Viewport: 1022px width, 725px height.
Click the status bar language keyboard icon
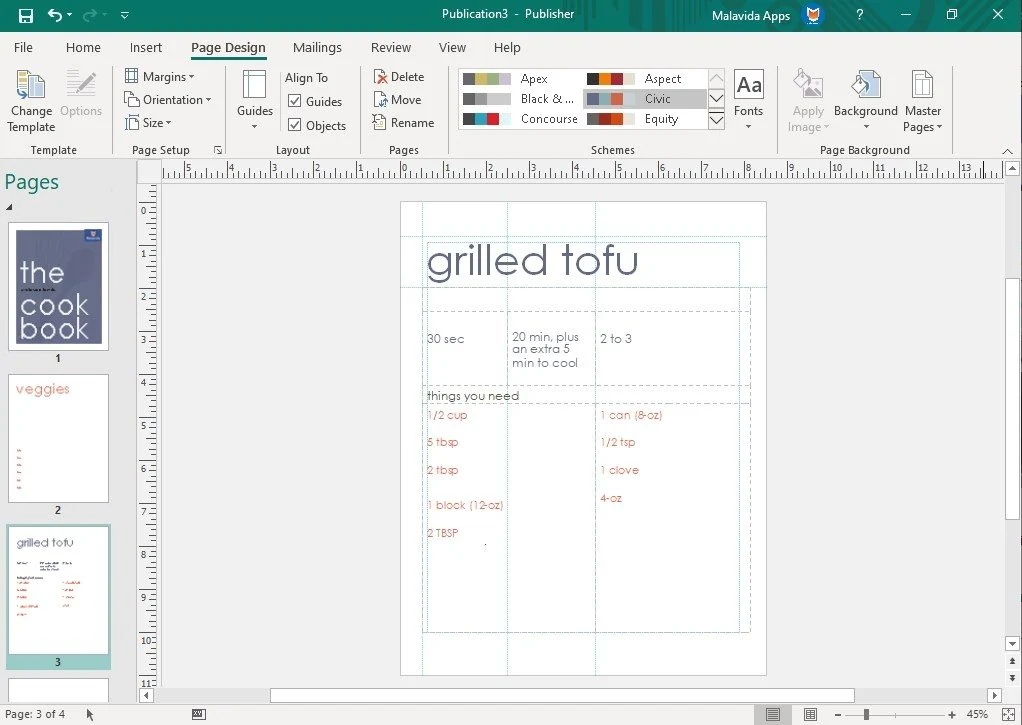199,715
